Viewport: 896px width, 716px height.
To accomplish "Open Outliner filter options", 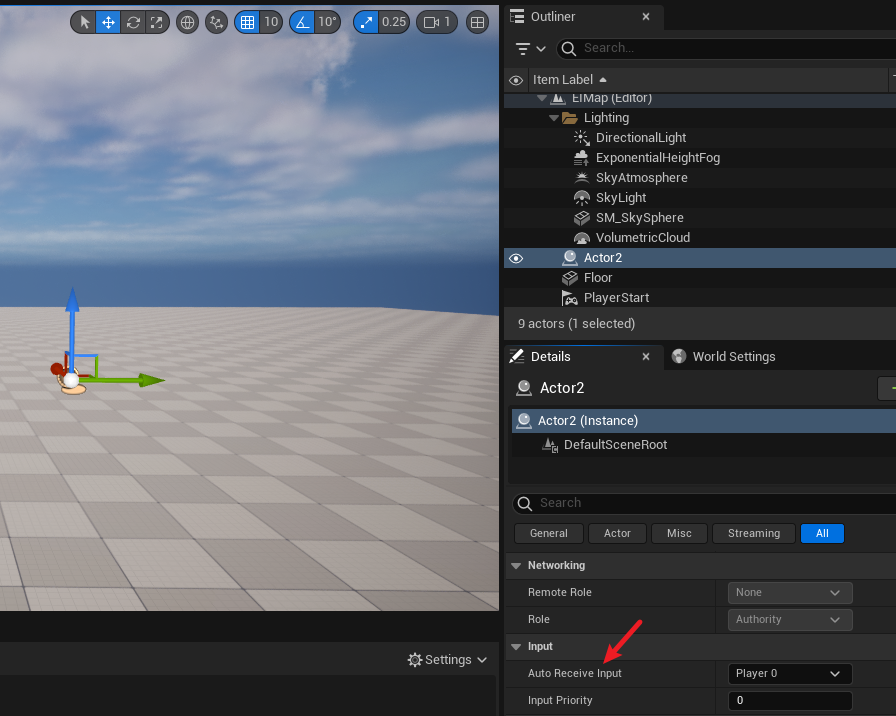I will [530, 49].
